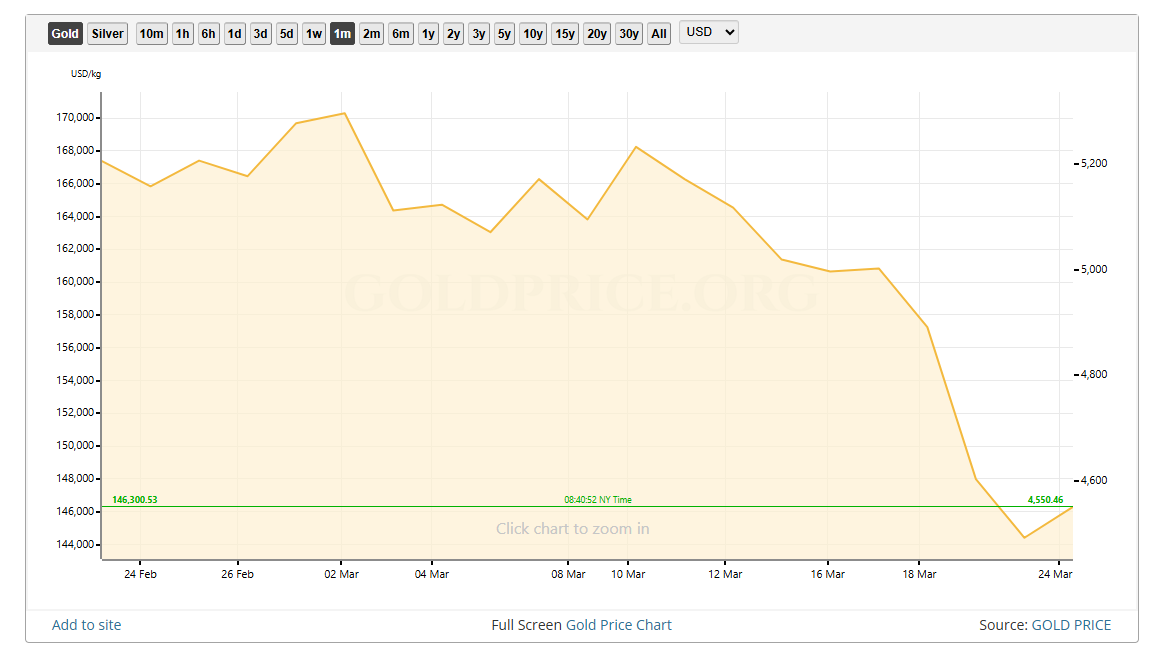Open the GOLD PRICE source link
The width and height of the screenshot is (1167, 668).
pyautogui.click(x=1071, y=625)
